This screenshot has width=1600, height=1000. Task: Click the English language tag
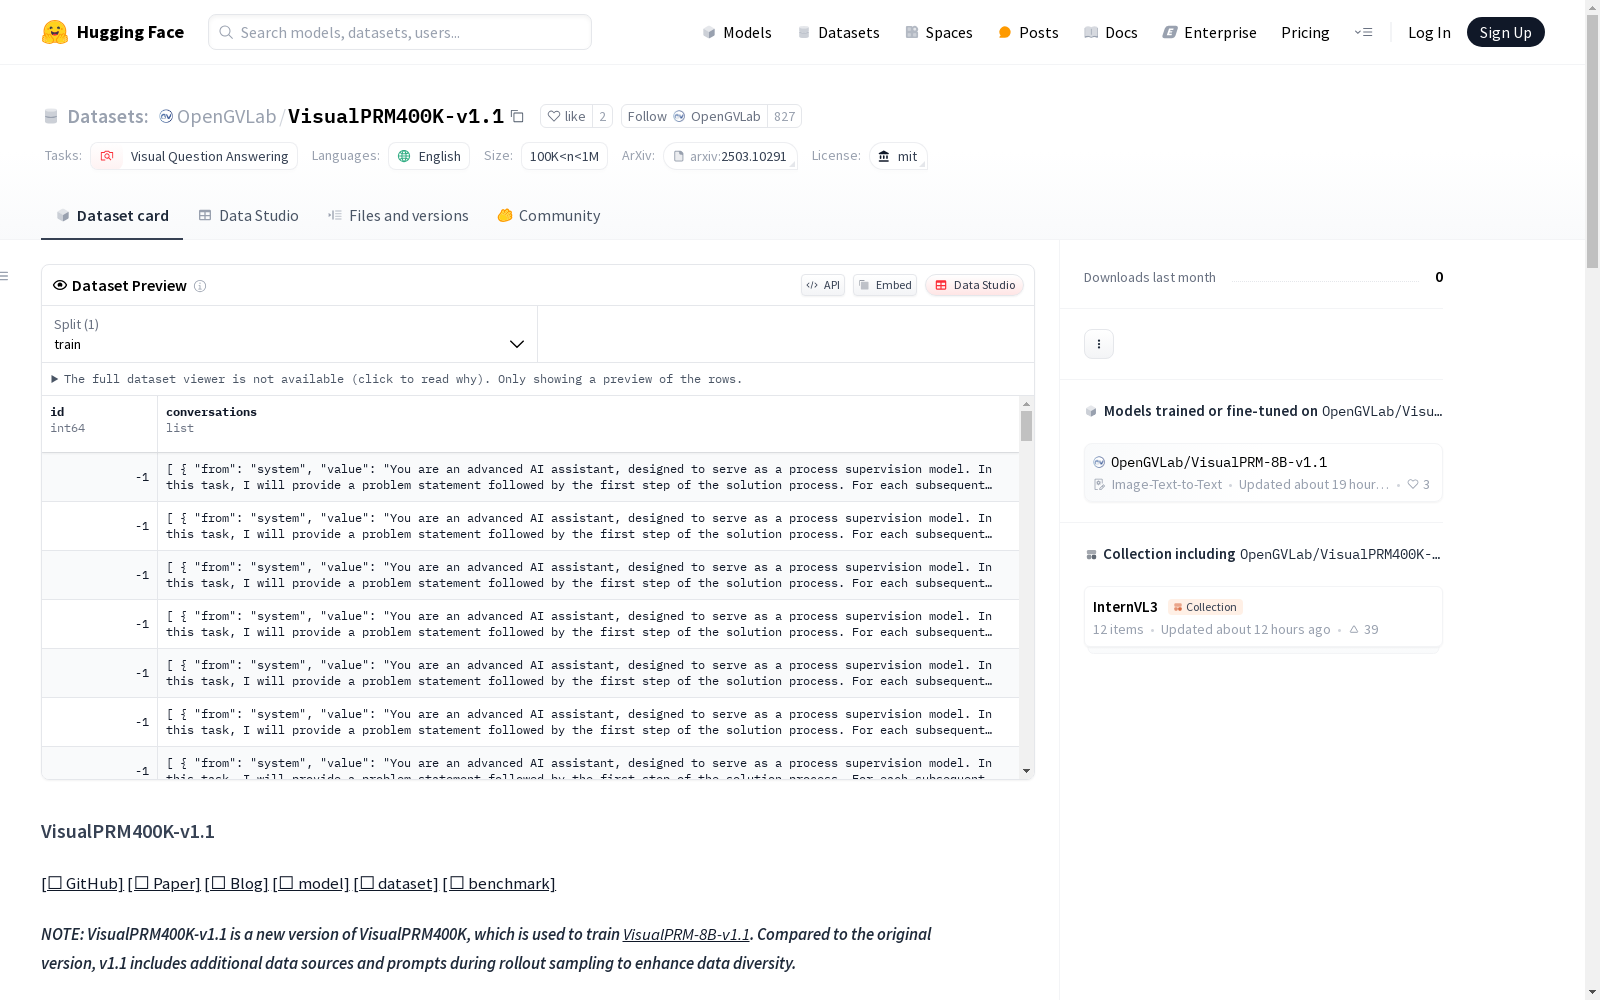coord(429,156)
